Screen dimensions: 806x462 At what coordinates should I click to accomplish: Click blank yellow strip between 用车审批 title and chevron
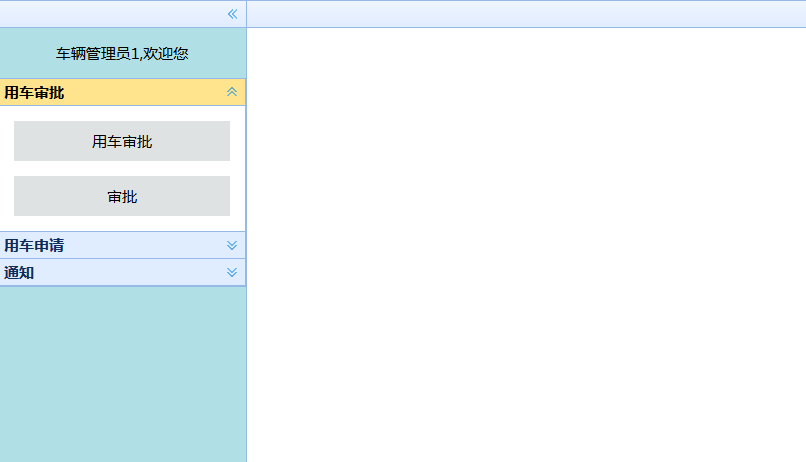[145, 93]
